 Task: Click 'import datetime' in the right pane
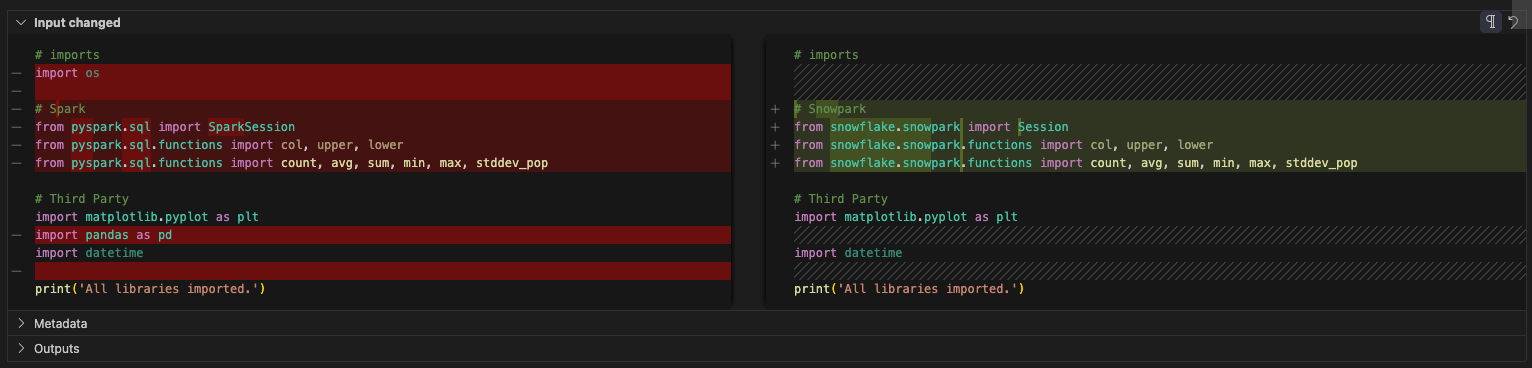(848, 253)
